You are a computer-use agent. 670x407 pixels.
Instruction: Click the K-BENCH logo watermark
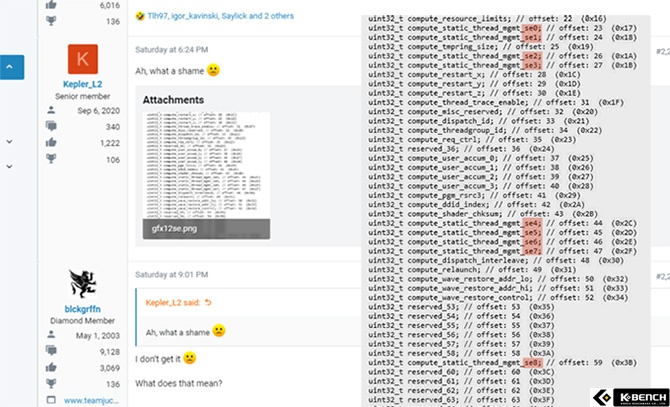click(x=629, y=397)
